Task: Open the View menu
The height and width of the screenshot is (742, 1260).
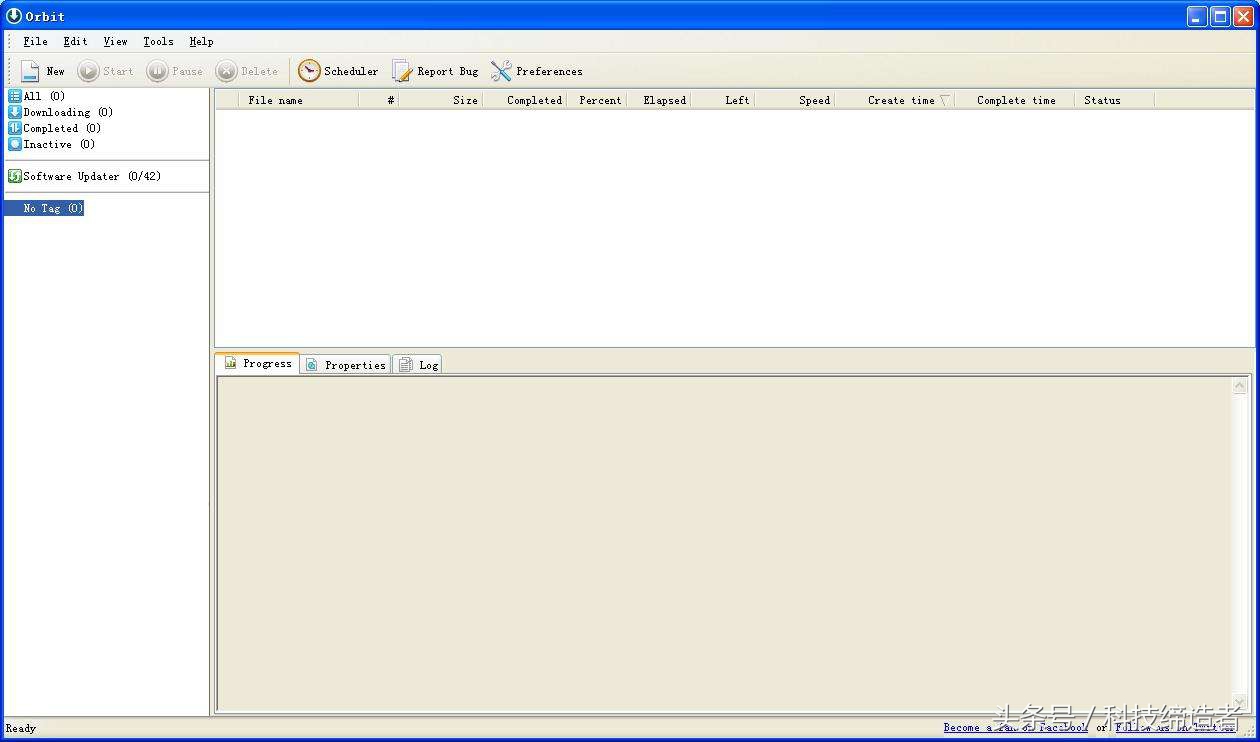Action: click(x=115, y=41)
